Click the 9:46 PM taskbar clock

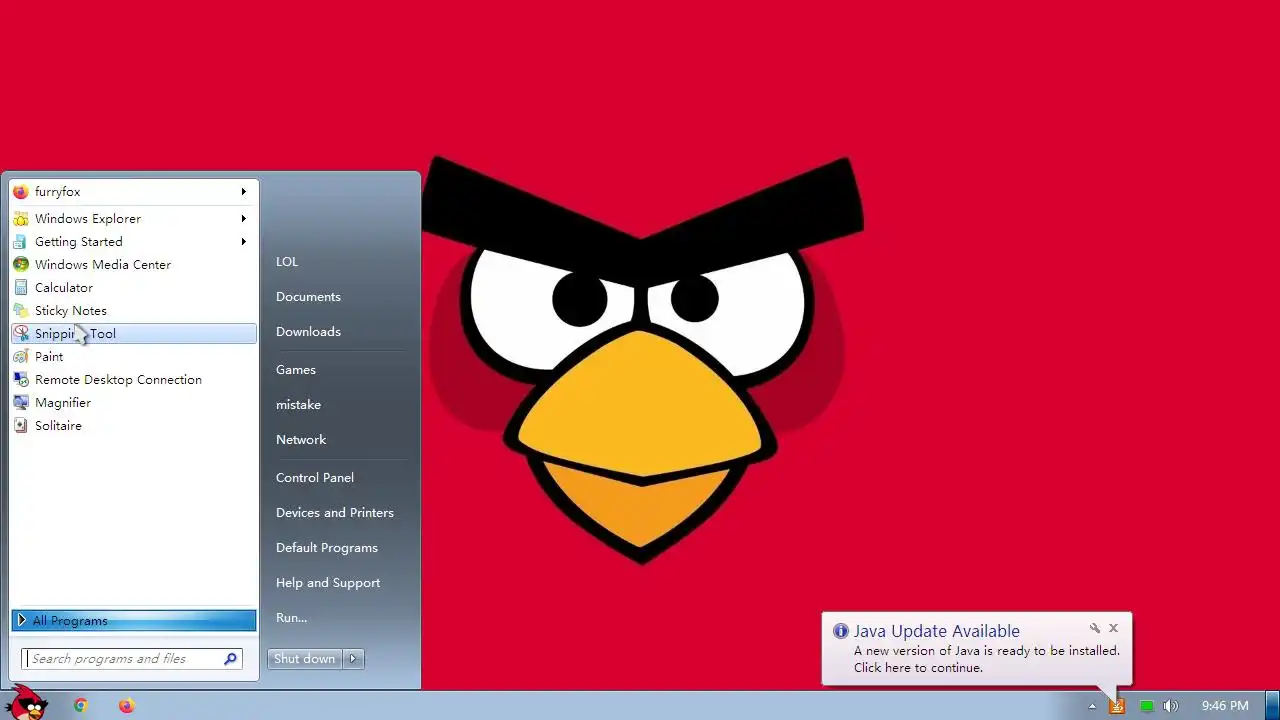click(x=1225, y=706)
